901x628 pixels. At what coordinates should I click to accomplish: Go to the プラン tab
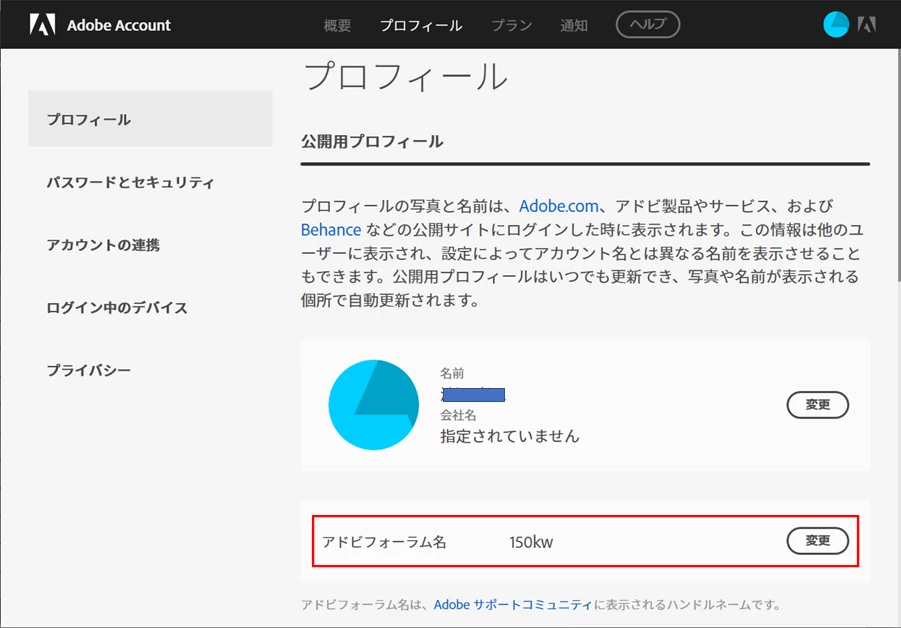coord(511,26)
